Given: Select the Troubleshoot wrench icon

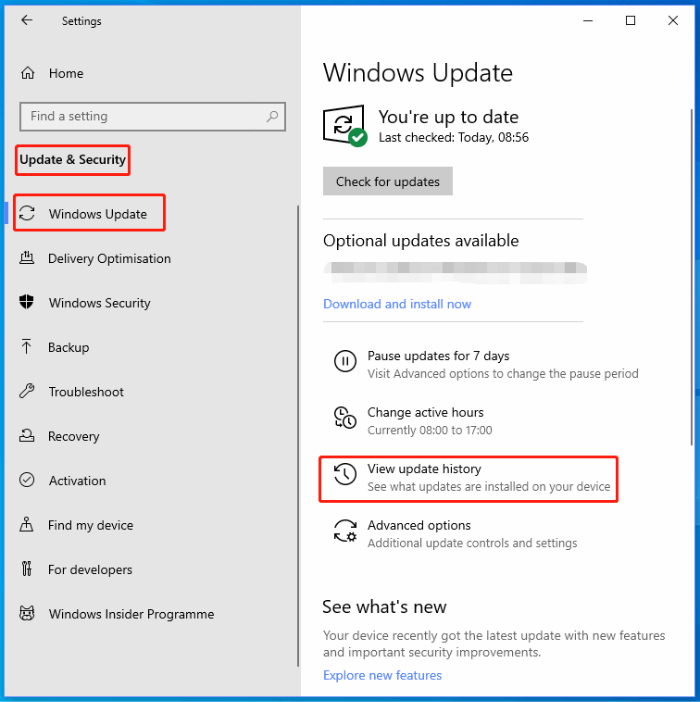Looking at the screenshot, I should 27,391.
